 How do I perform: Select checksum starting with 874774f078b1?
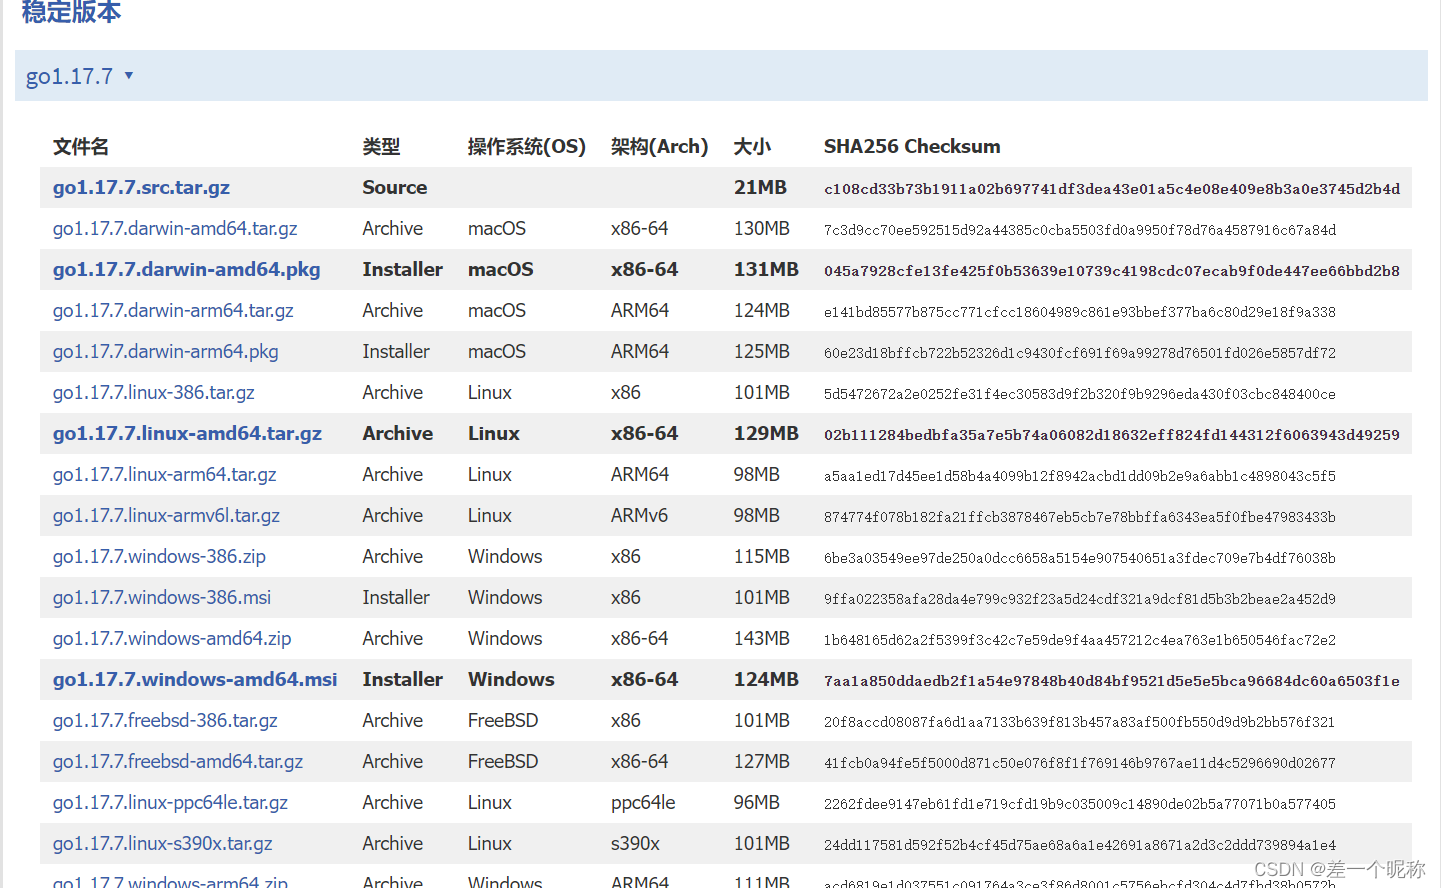[x=1080, y=517]
